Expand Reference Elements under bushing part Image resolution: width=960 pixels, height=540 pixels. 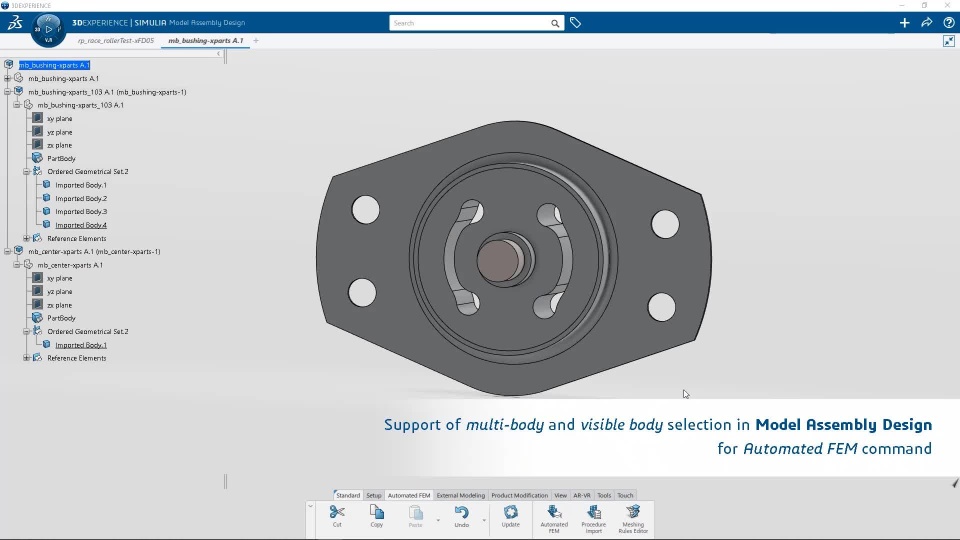point(26,238)
